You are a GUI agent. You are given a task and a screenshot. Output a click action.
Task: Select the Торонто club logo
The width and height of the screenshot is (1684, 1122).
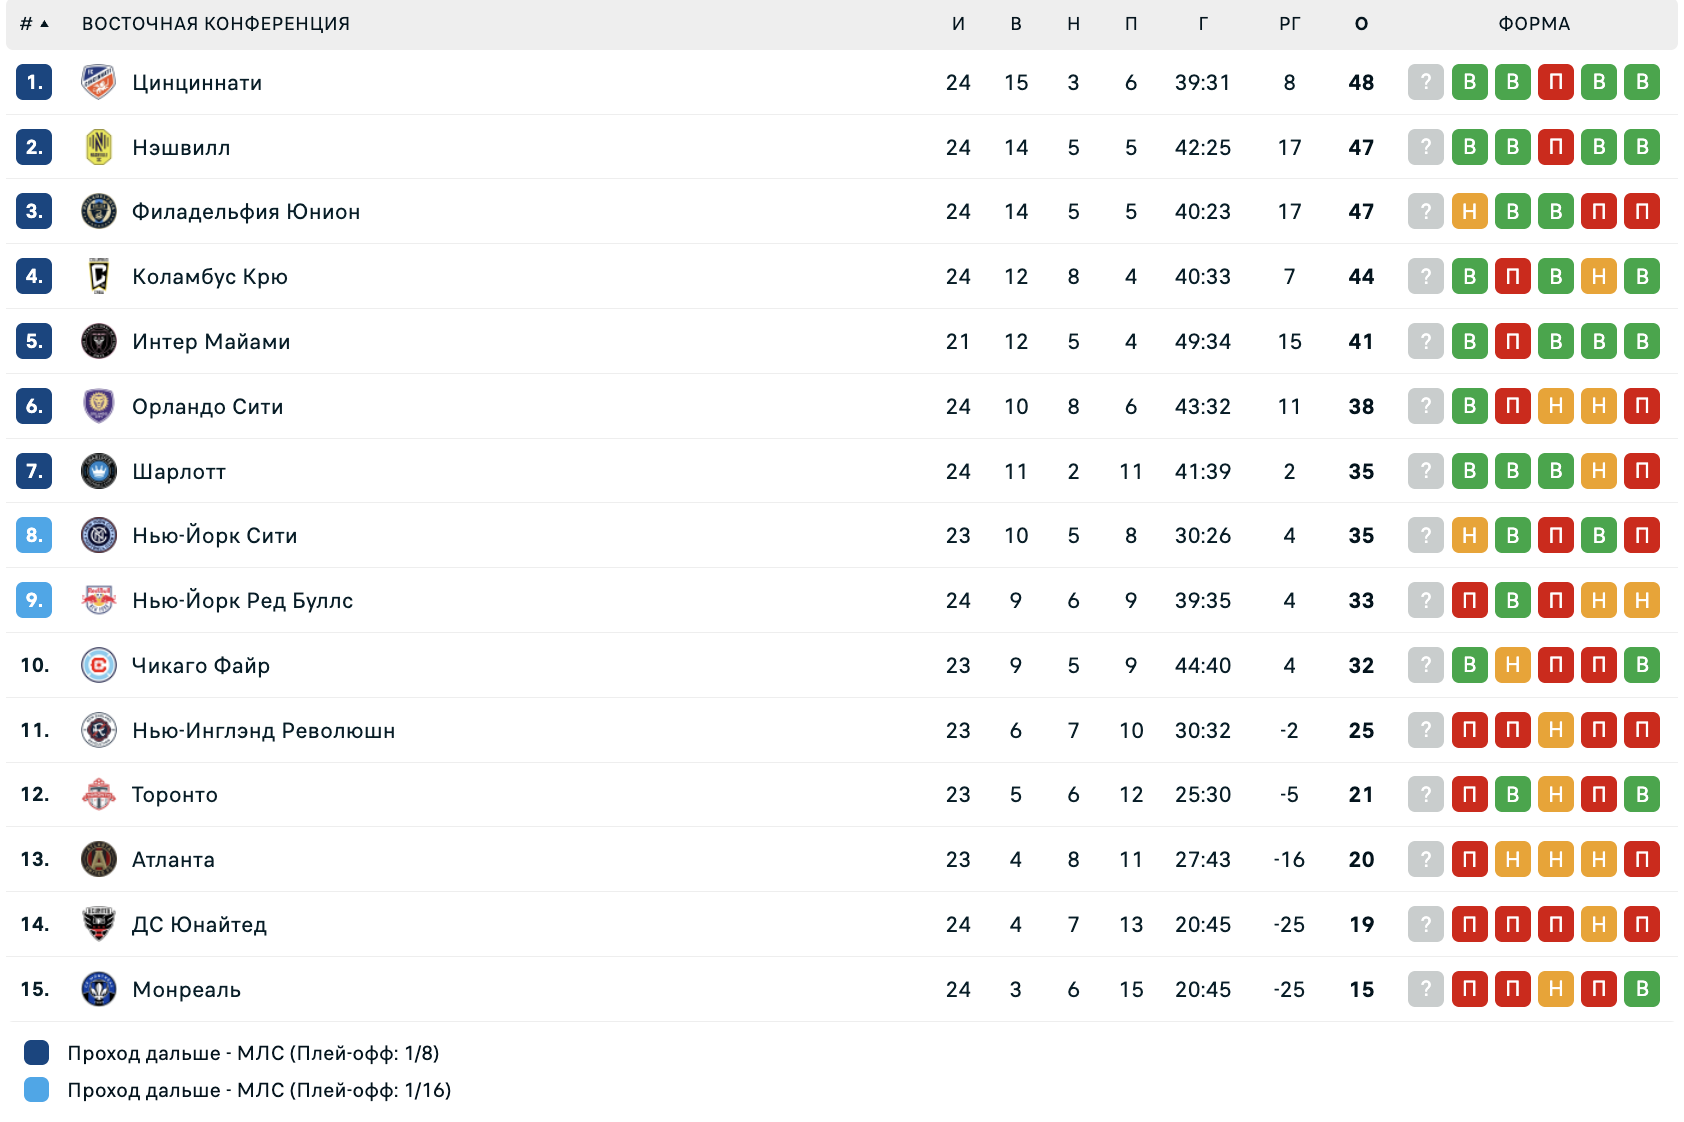(98, 794)
